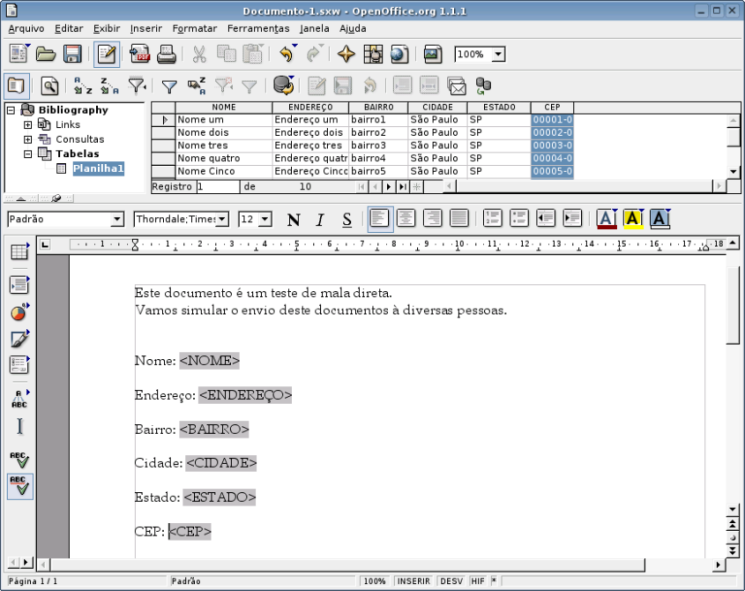Toggle Bold formatting N button
The width and height of the screenshot is (745, 591).
click(x=294, y=219)
